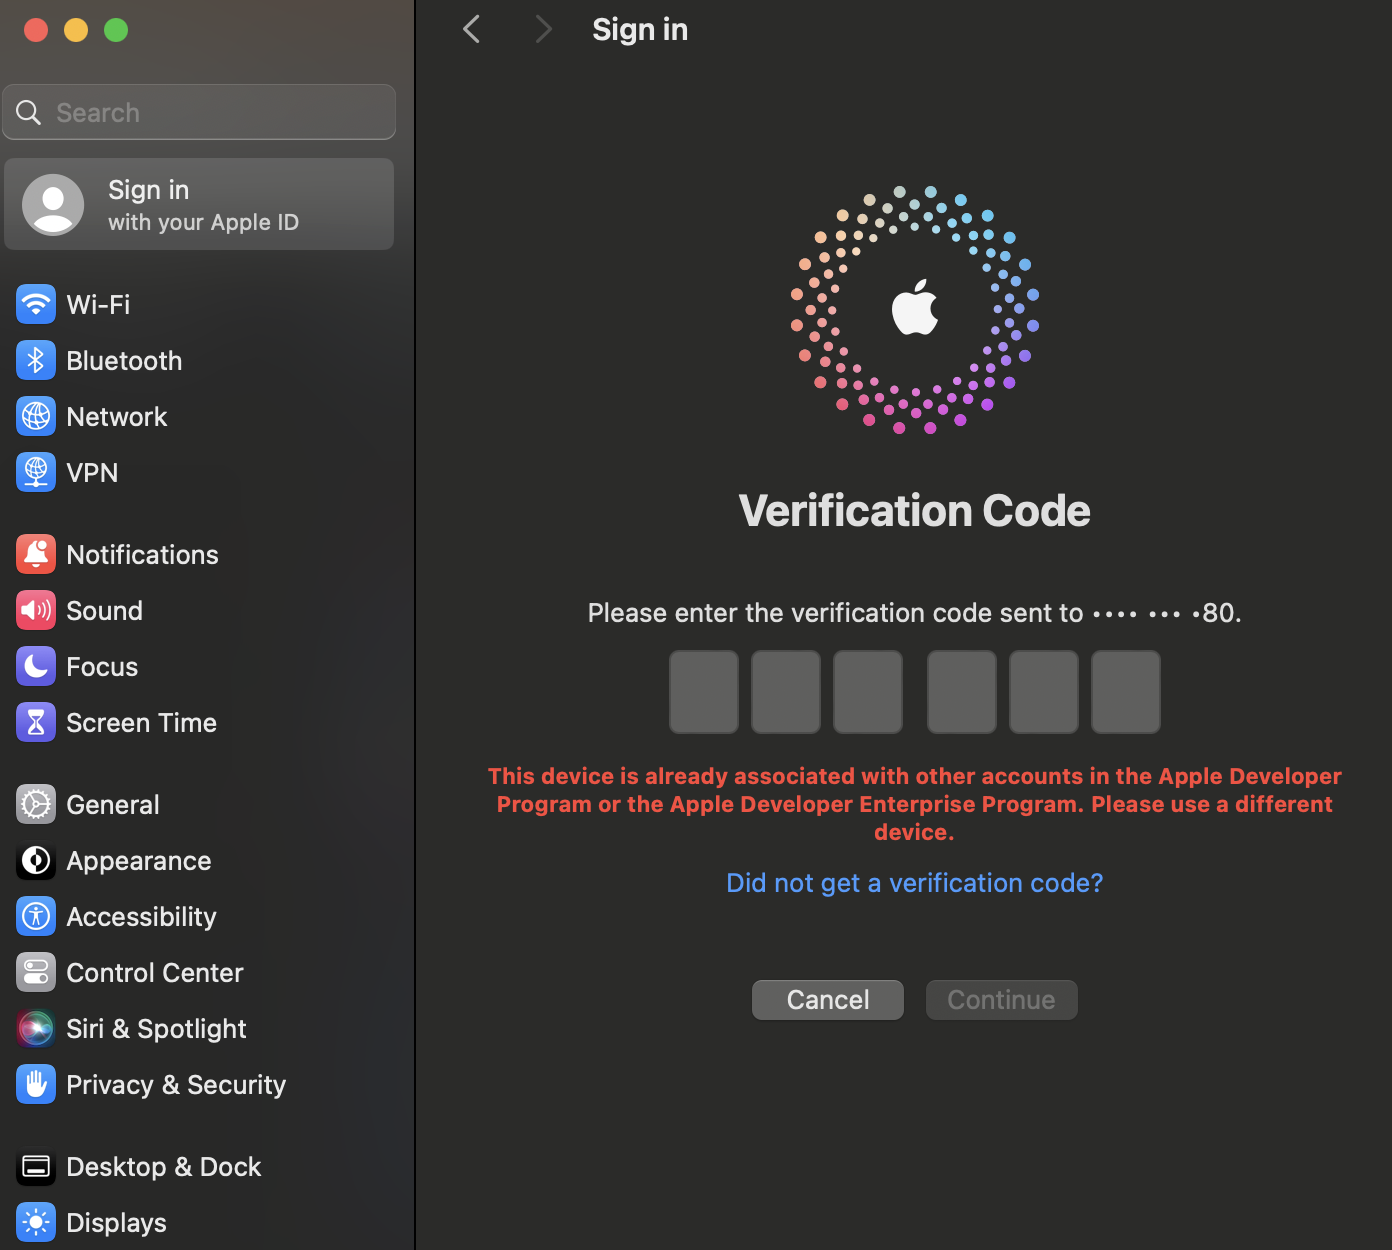Select the Bluetooth icon in sidebar
The width and height of the screenshot is (1392, 1250).
click(36, 361)
